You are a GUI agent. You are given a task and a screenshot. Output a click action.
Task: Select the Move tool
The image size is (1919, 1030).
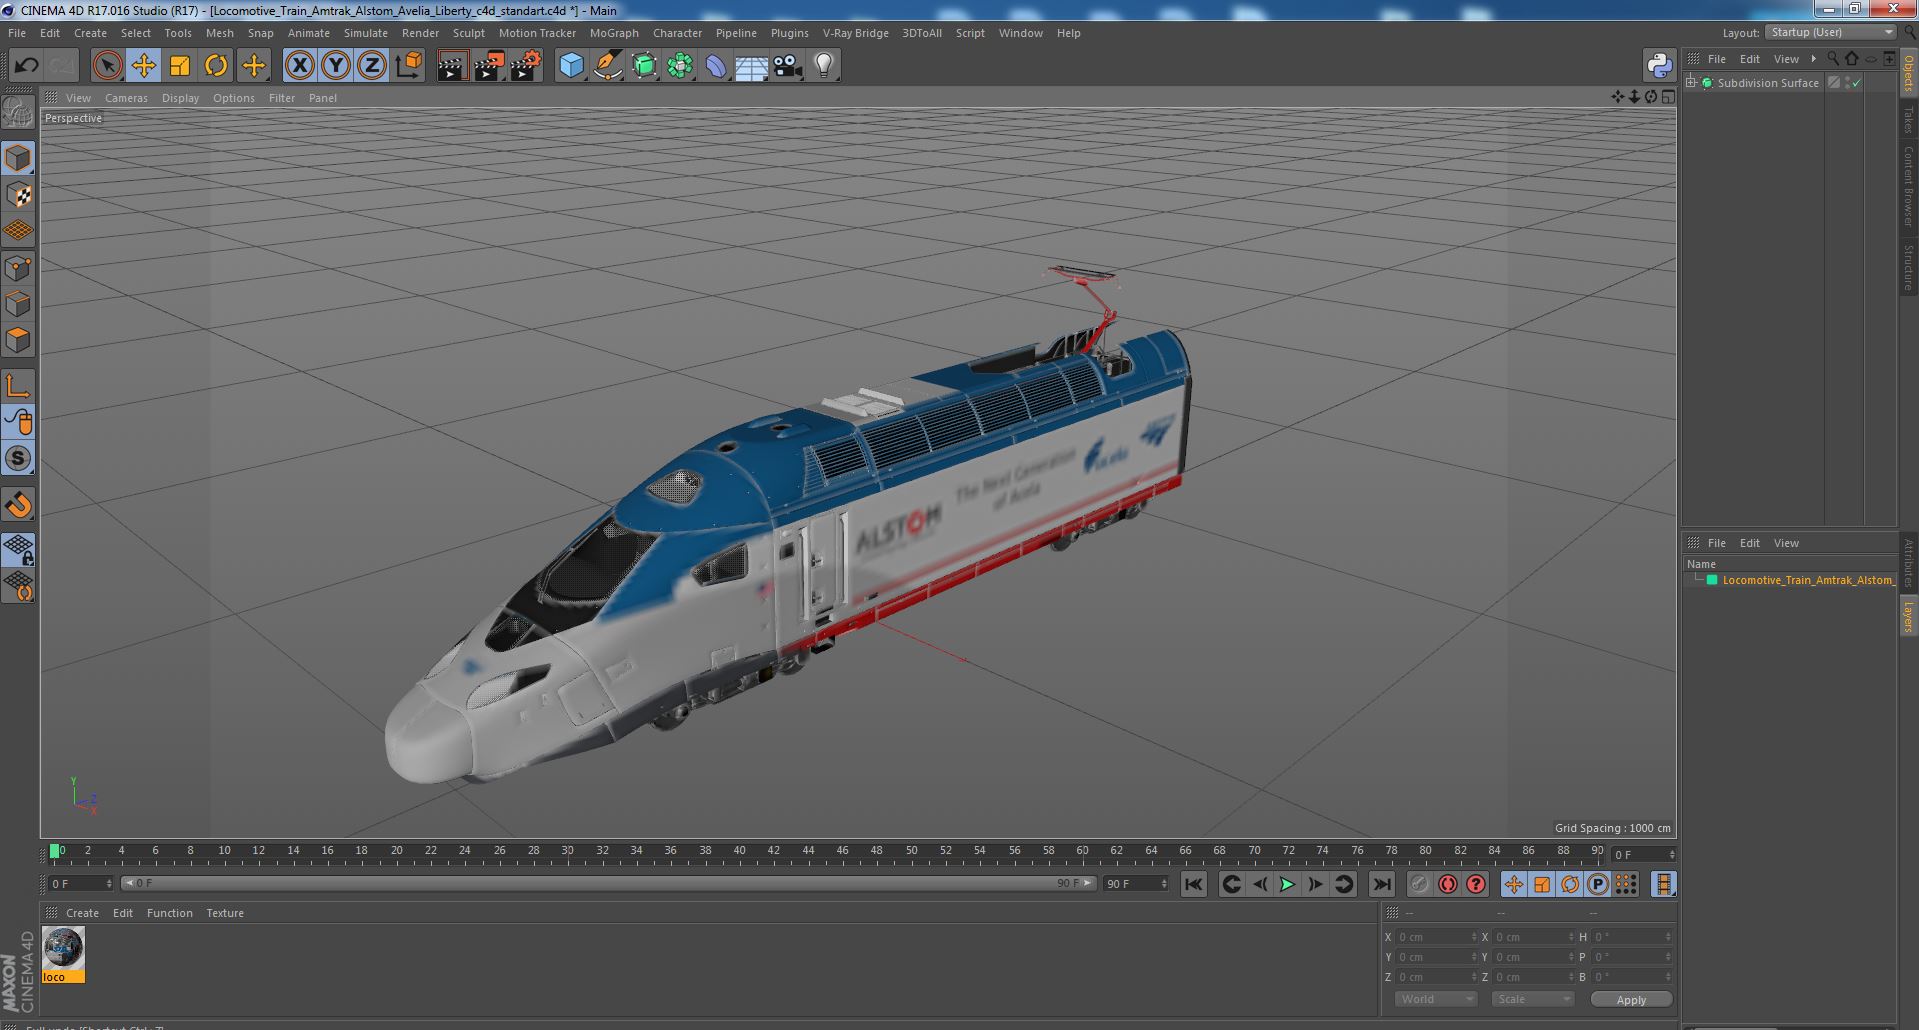144,66
